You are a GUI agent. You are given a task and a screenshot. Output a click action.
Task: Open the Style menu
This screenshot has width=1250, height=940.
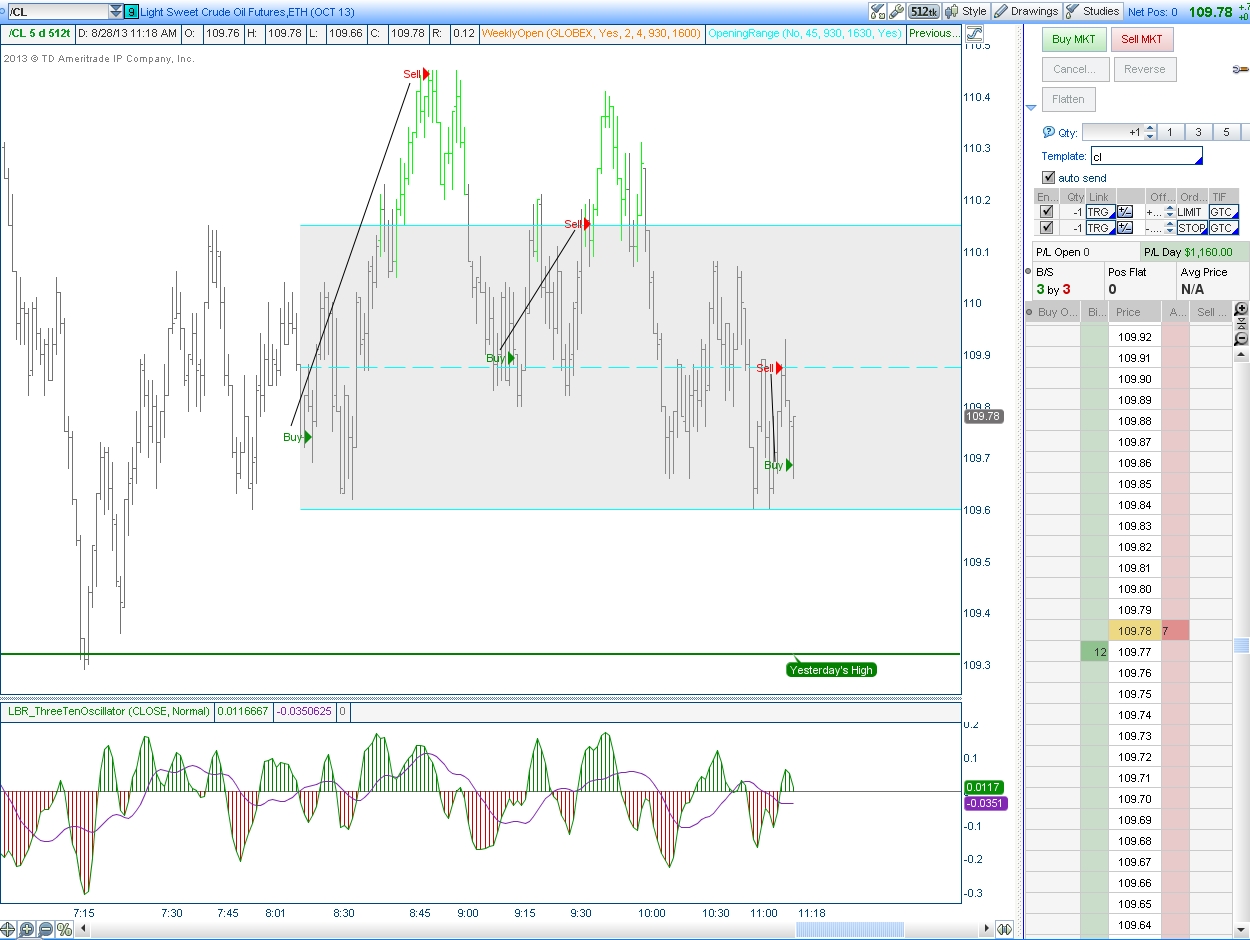[x=967, y=11]
